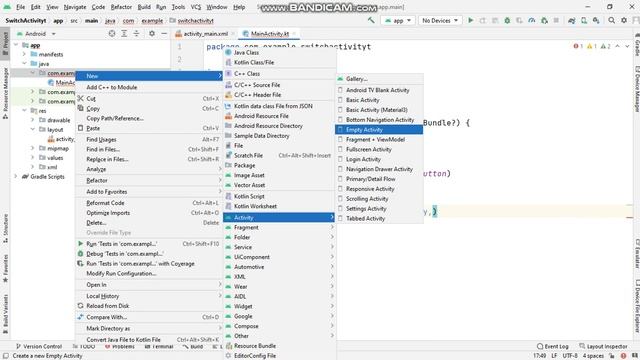
Task: Collapse the app module tree node
Action: (16, 45)
